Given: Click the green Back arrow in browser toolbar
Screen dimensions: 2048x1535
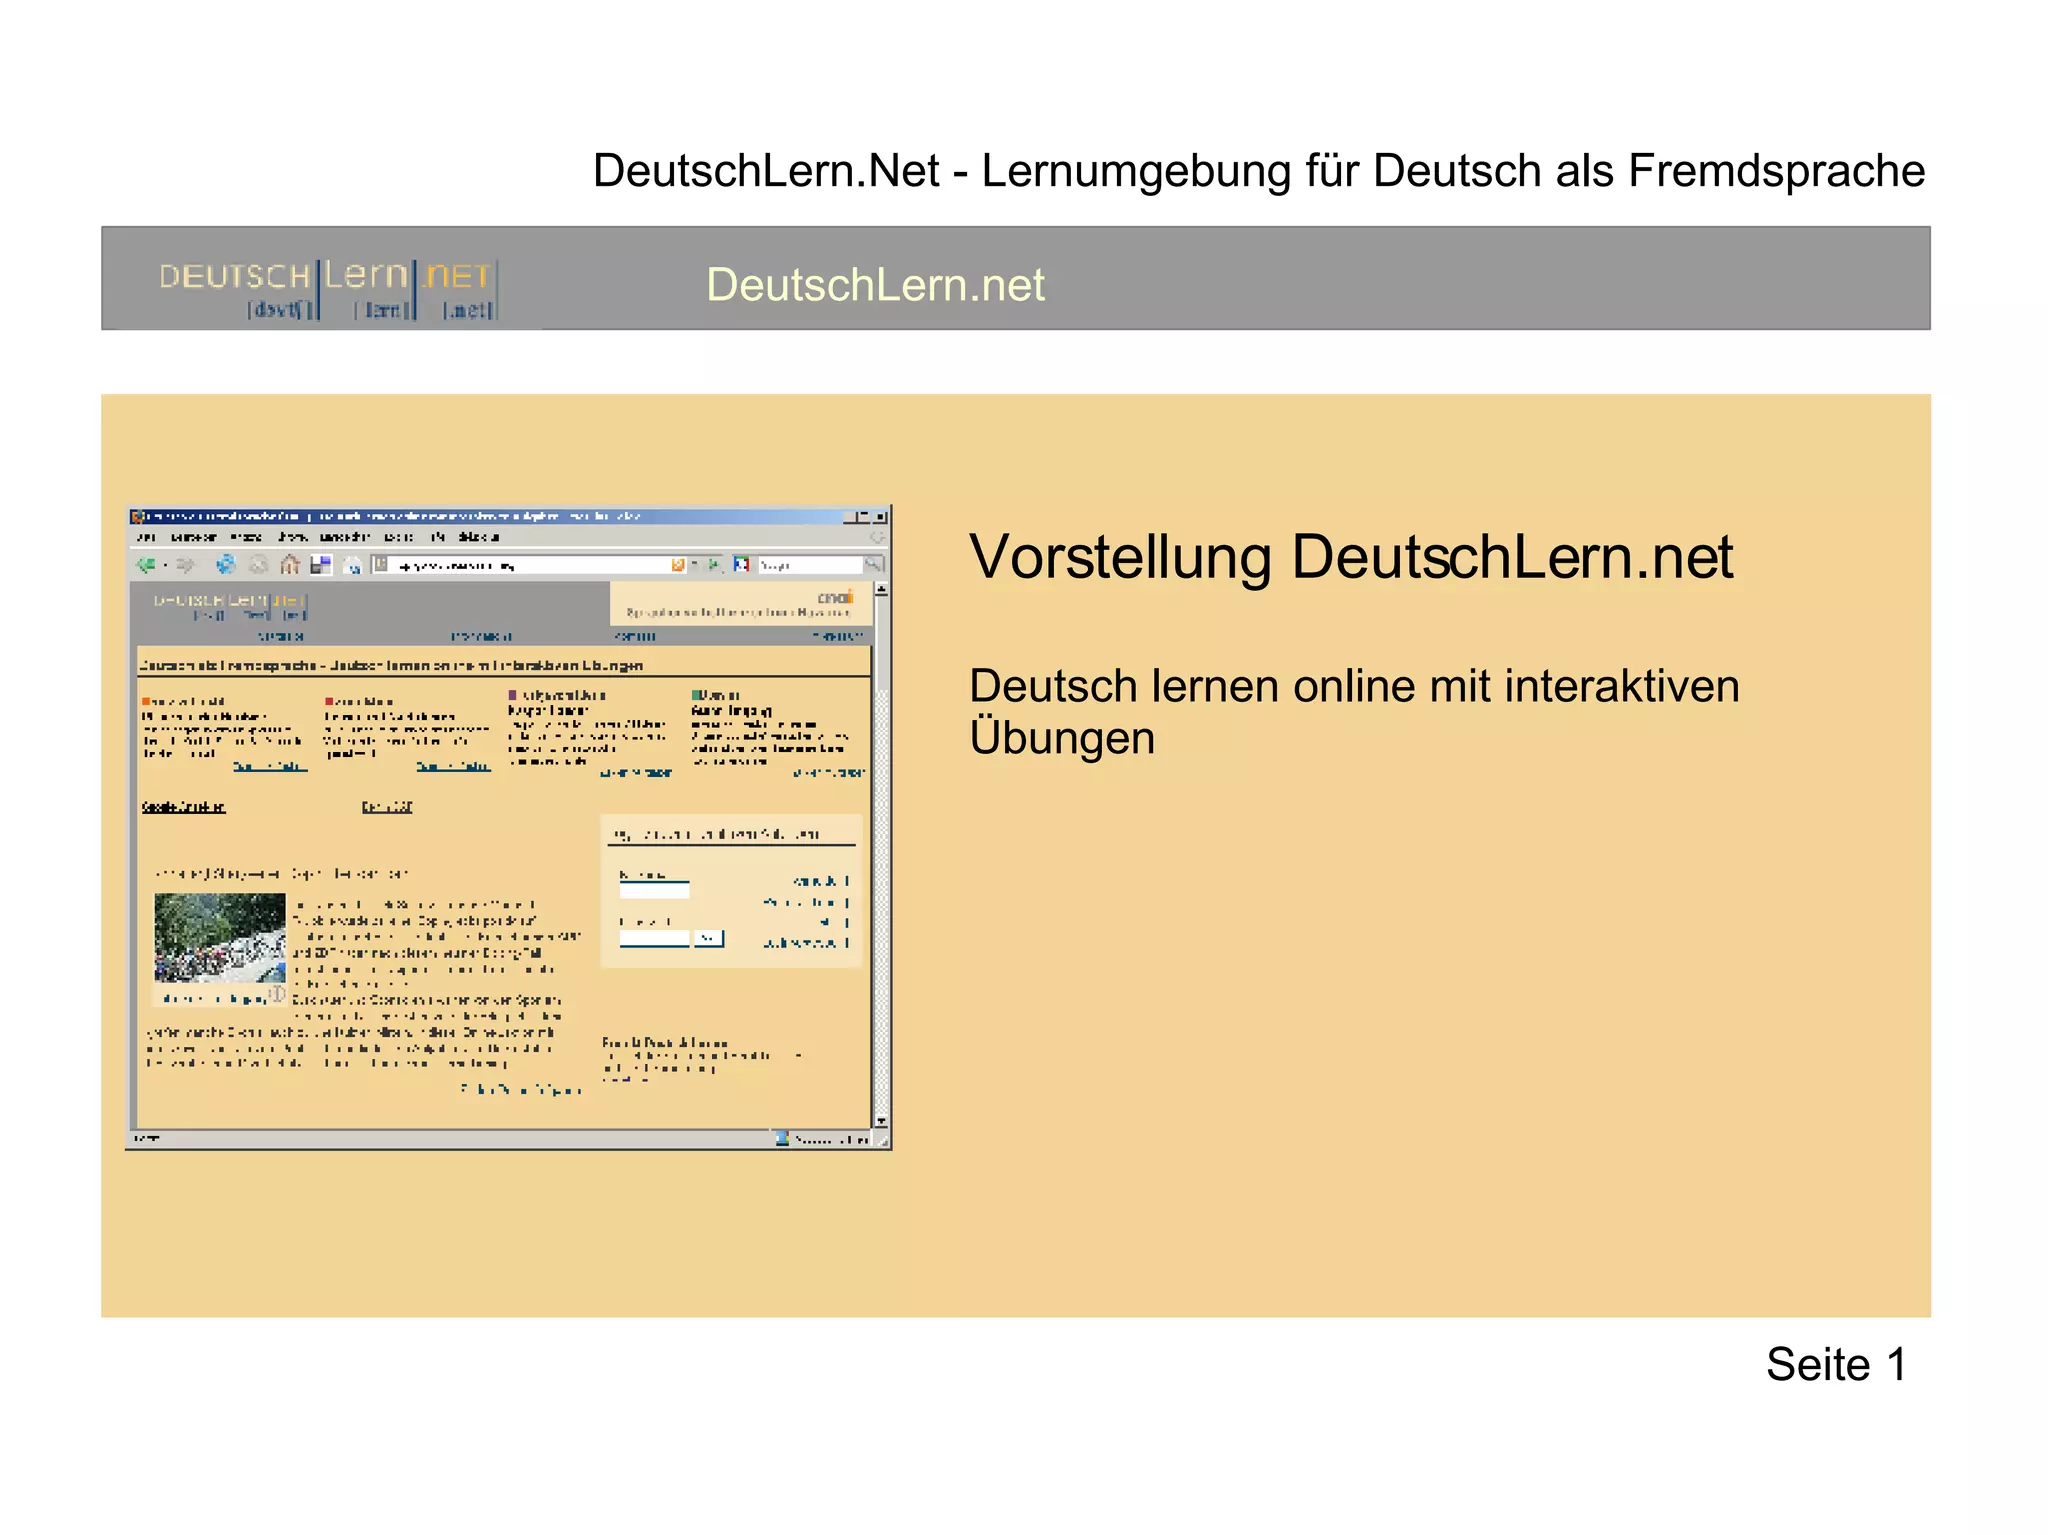Looking at the screenshot, I should (x=146, y=565).
